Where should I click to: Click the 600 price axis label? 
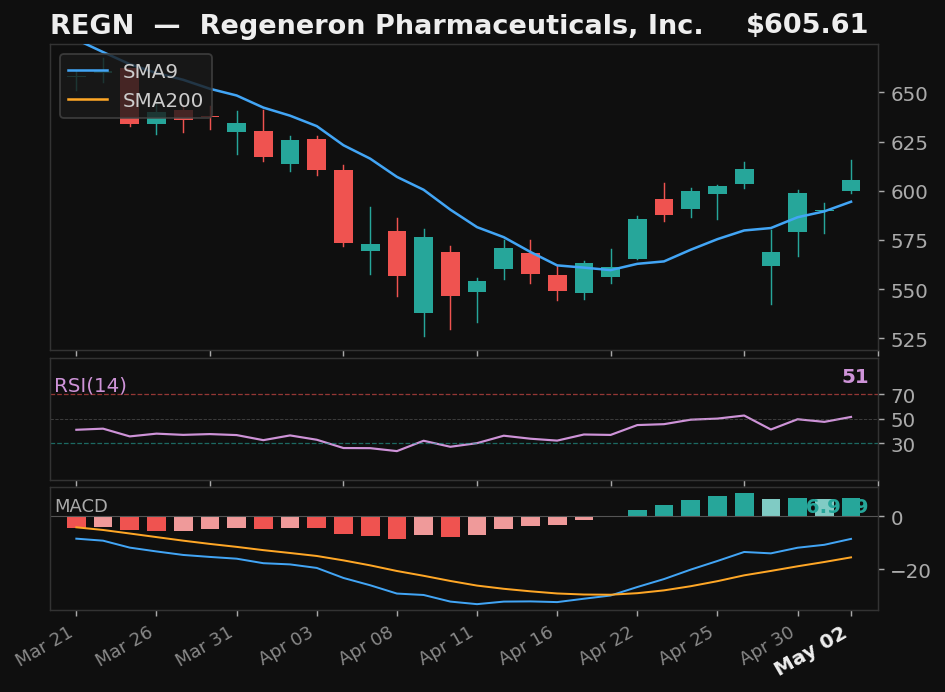909,192
